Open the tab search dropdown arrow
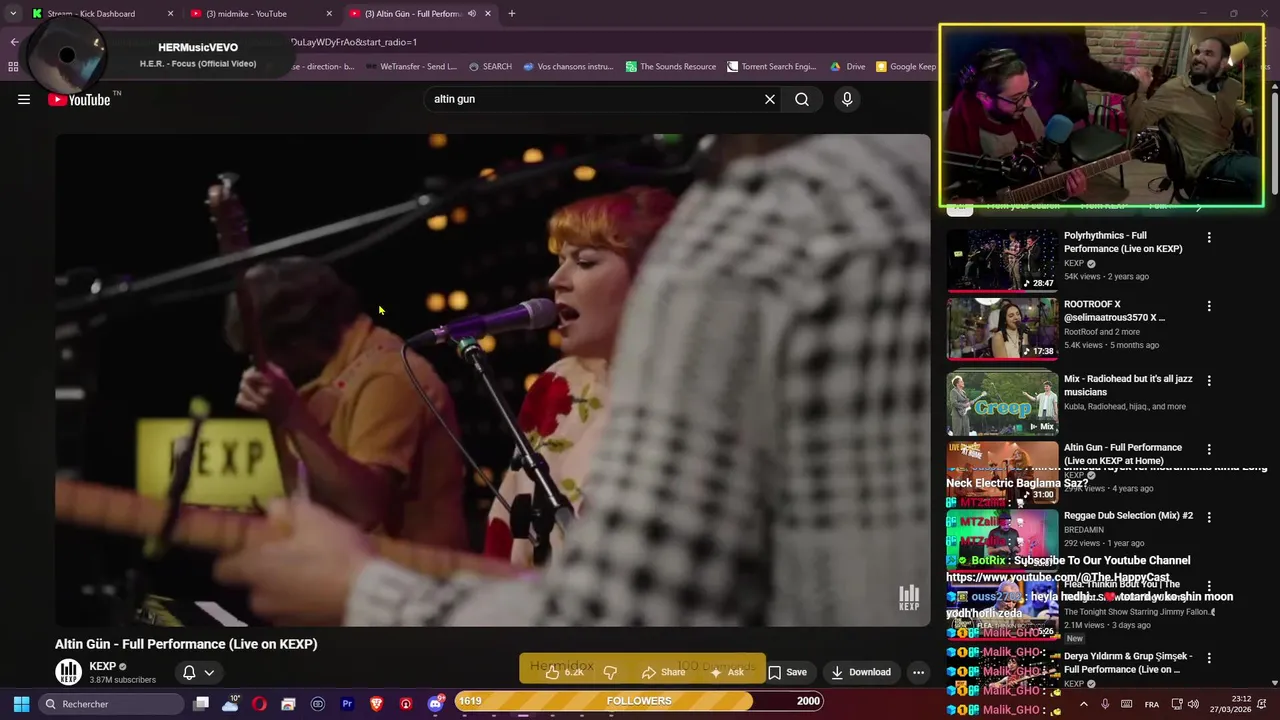This screenshot has height=720, width=1280. pyautogui.click(x=13, y=14)
